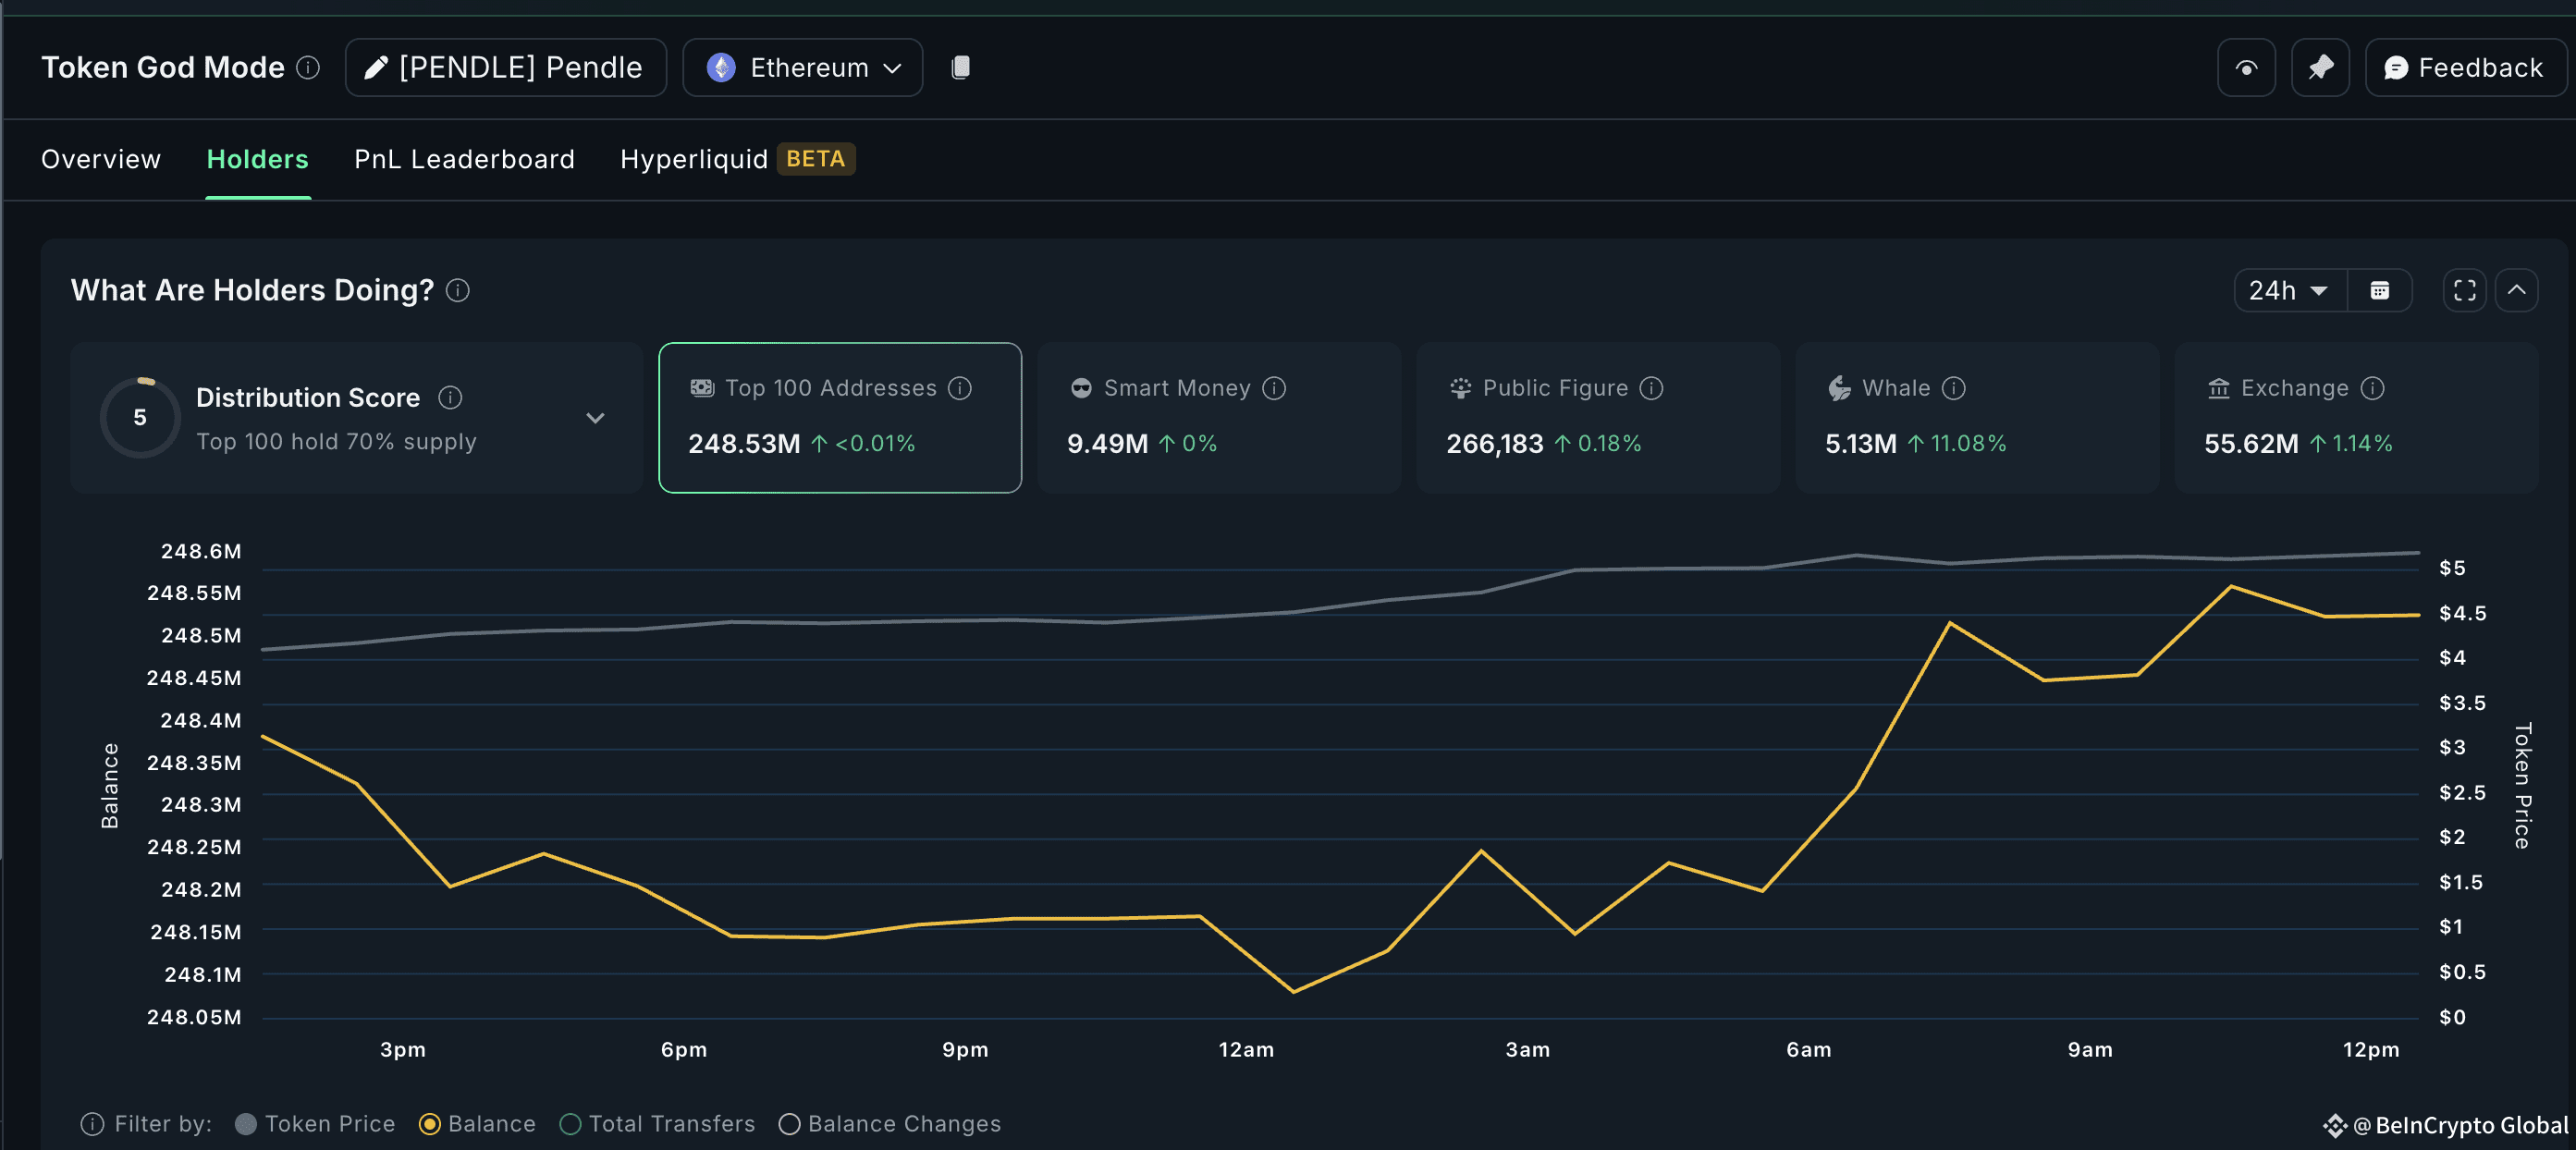Click the 248.6M balance axis label

click(x=201, y=552)
